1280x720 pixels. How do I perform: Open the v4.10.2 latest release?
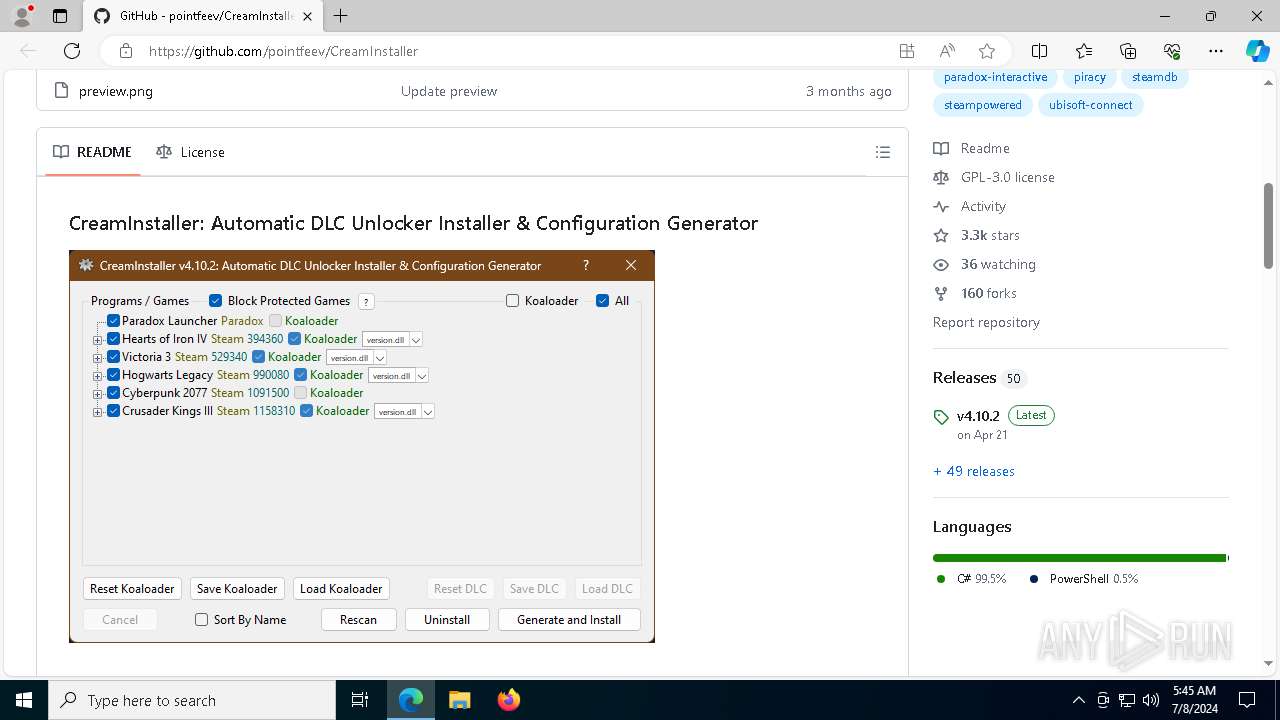[x=978, y=415]
